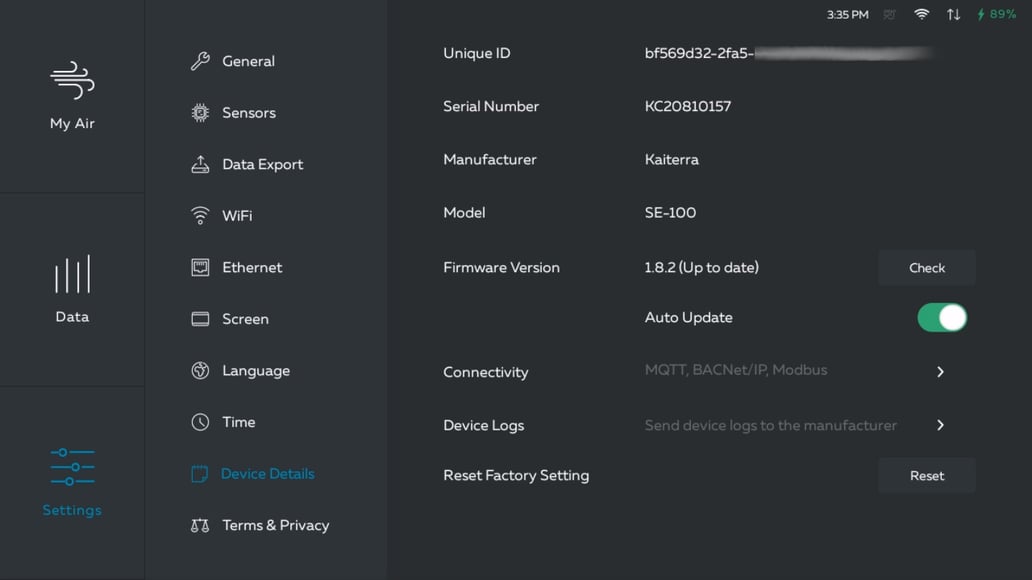Click the Data Export upload icon
This screenshot has height=580, width=1032.
[x=200, y=164]
